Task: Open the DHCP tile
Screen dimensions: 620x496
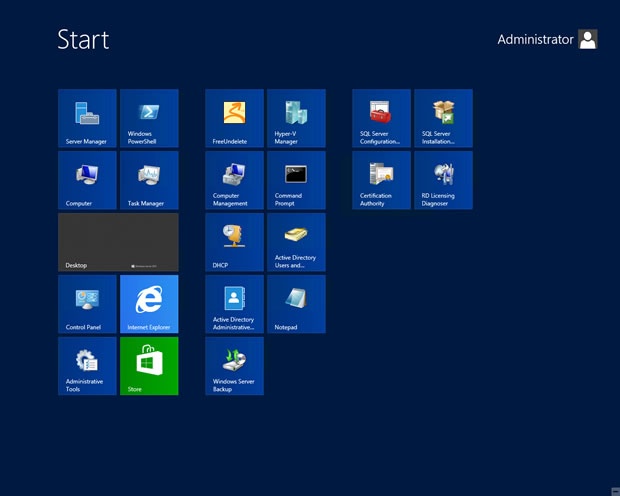Action: (x=234, y=242)
